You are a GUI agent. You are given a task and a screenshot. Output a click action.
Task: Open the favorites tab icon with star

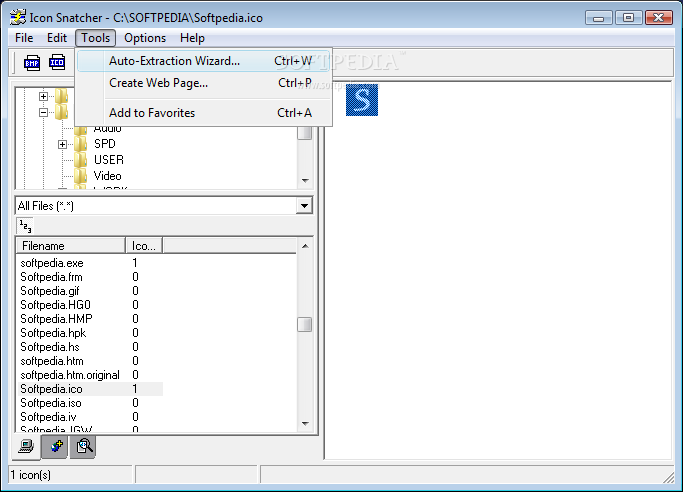(55, 446)
